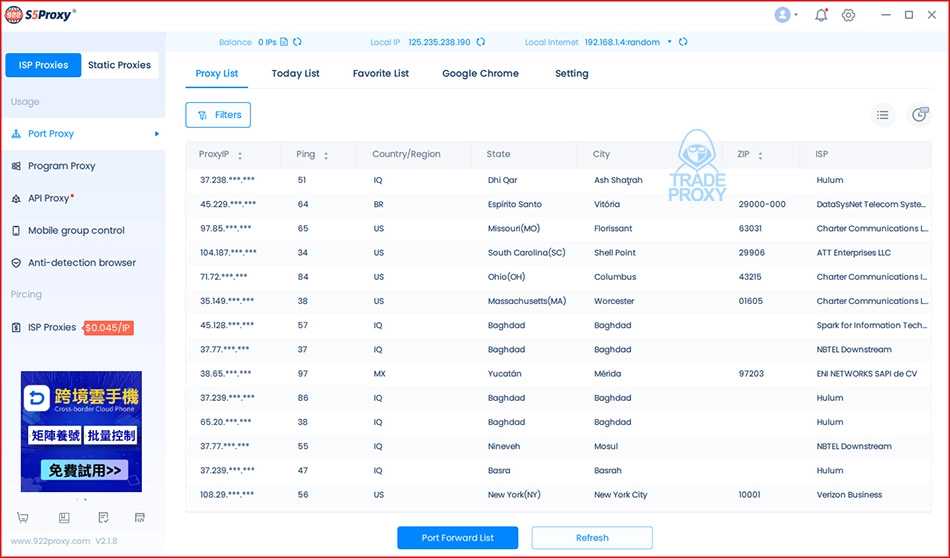Open the shopping cart icon in sidebar
Screen dimensions: 950x558
[23, 517]
